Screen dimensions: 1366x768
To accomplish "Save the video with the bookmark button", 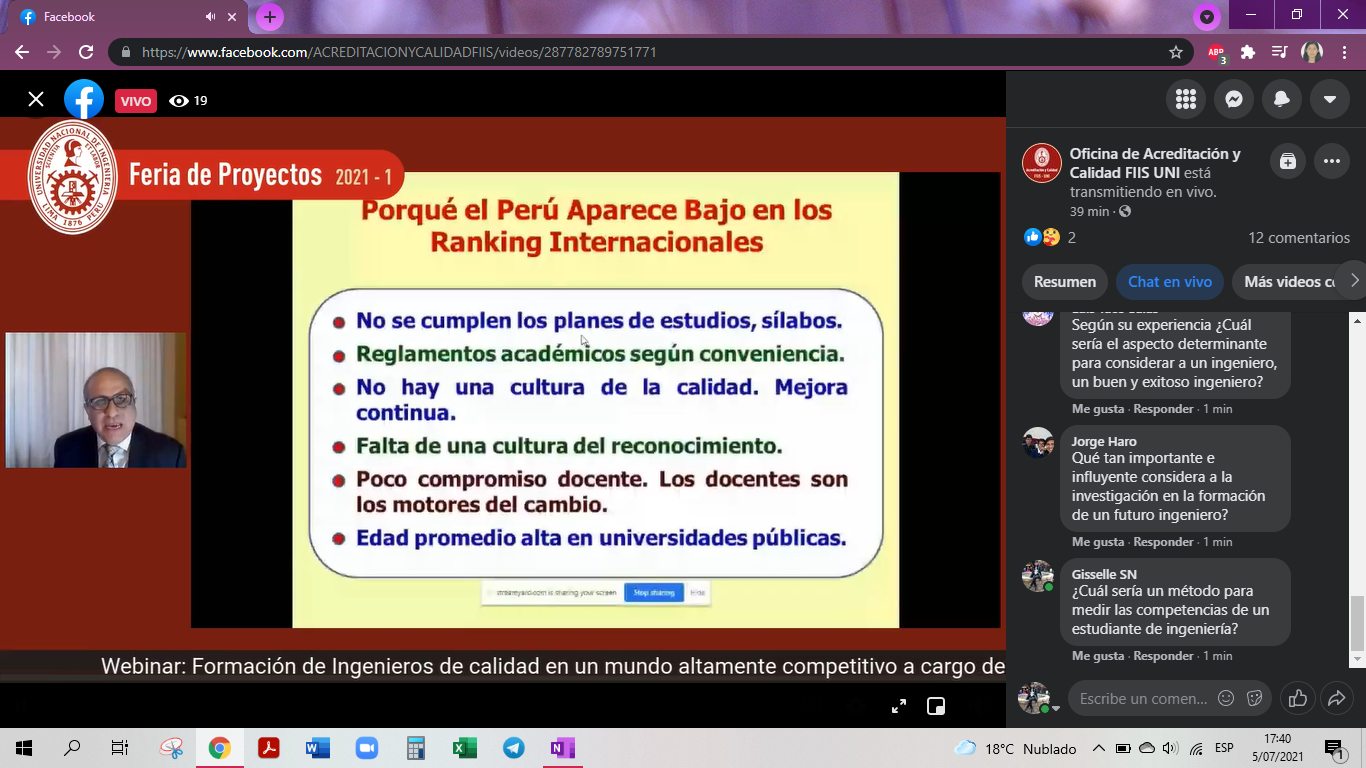I will pyautogui.click(x=1288, y=161).
